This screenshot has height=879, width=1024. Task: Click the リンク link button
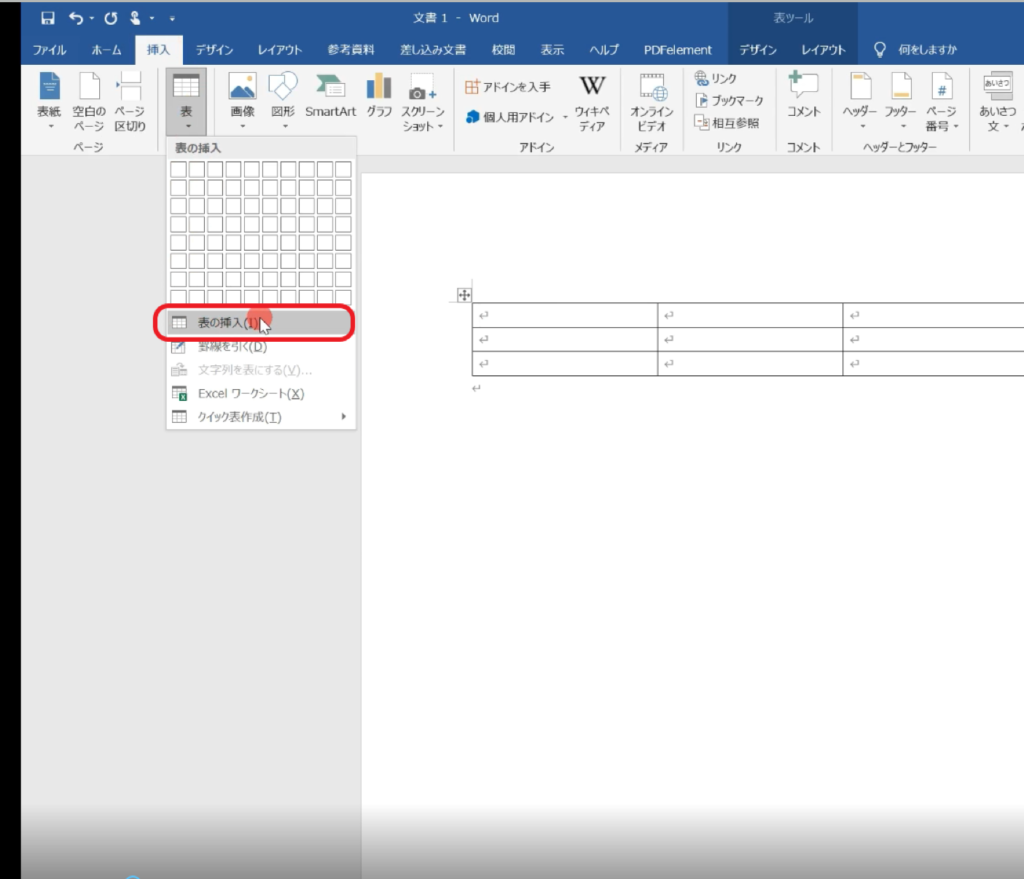[x=717, y=78]
